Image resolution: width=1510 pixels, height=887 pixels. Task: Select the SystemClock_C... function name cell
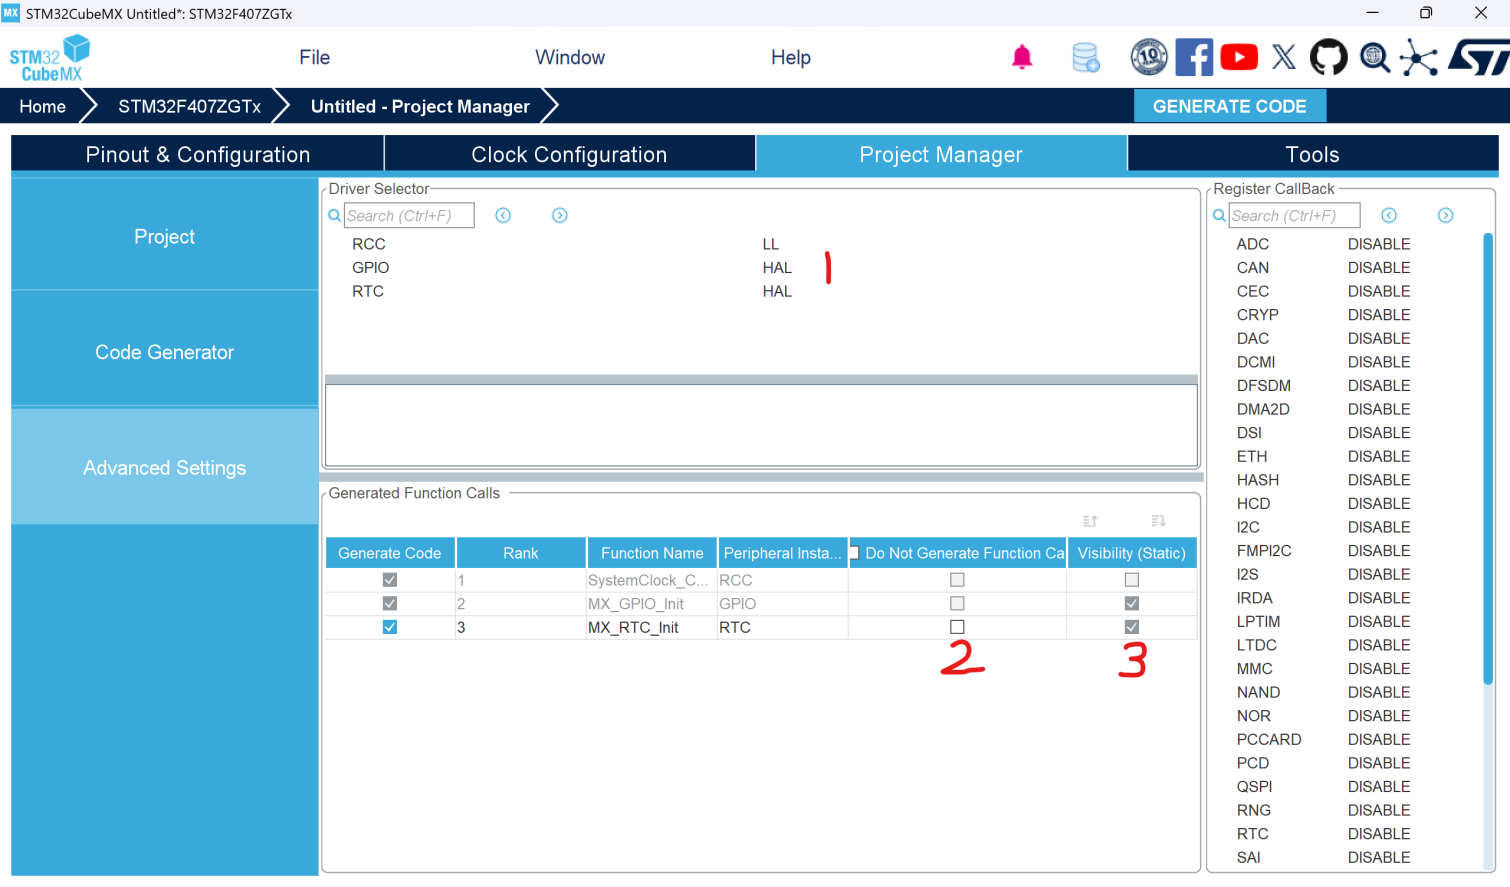(x=652, y=580)
